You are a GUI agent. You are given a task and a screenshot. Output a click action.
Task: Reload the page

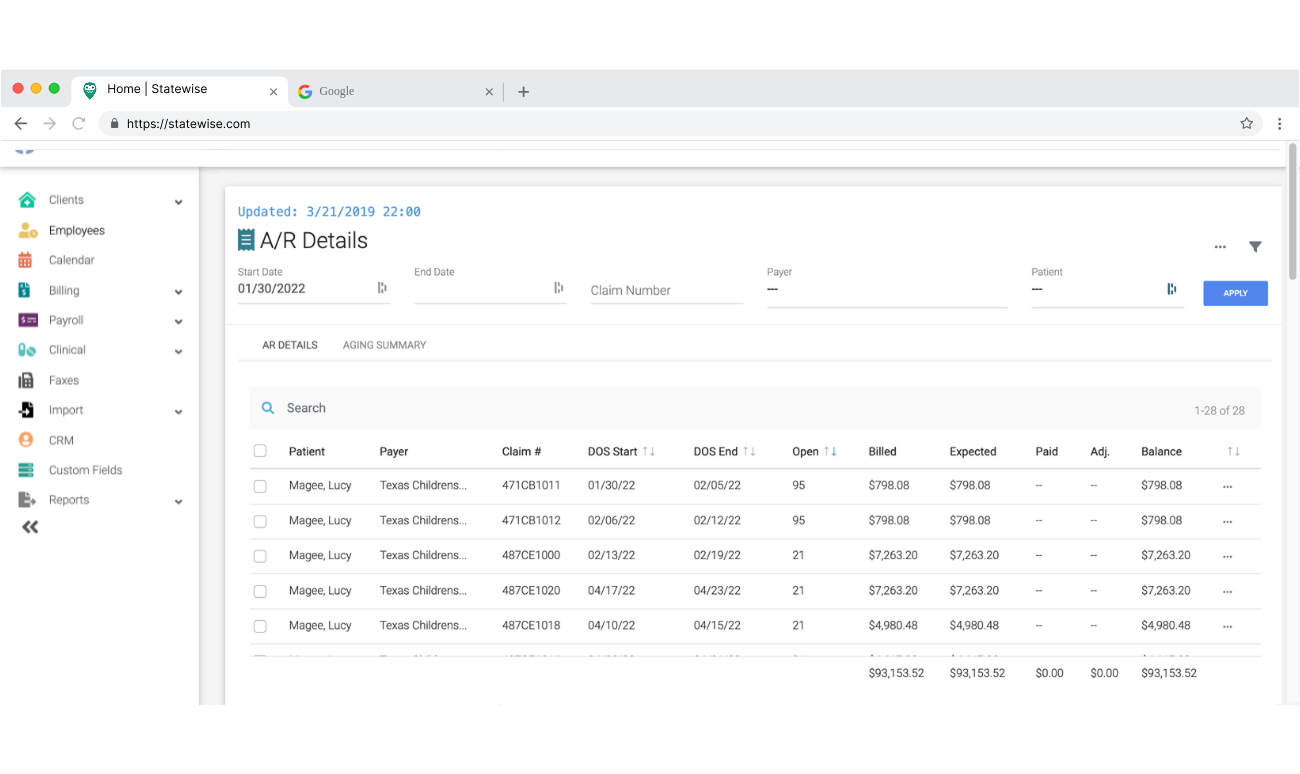[79, 124]
